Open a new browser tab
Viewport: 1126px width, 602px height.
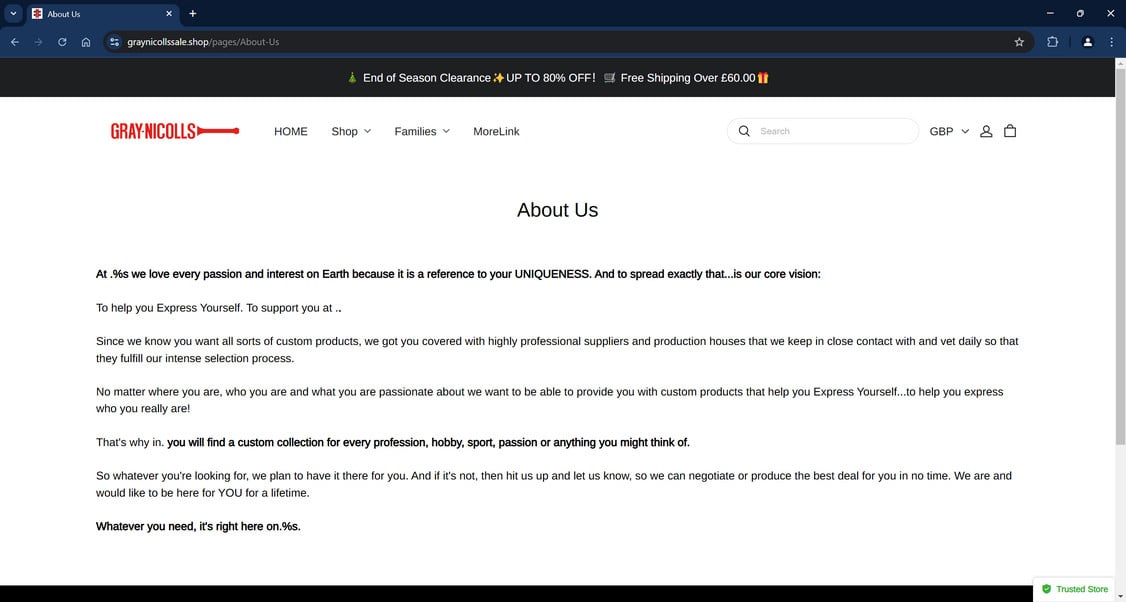click(x=192, y=14)
